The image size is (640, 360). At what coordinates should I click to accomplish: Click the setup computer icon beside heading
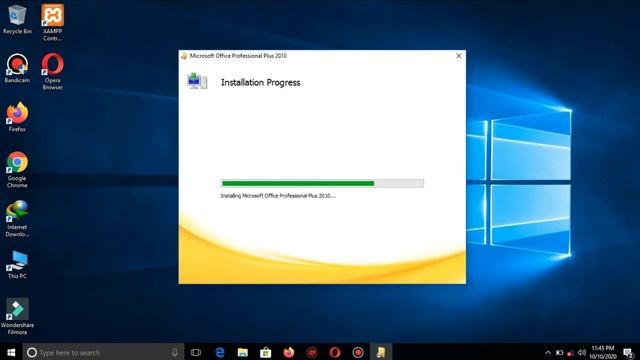click(x=197, y=81)
